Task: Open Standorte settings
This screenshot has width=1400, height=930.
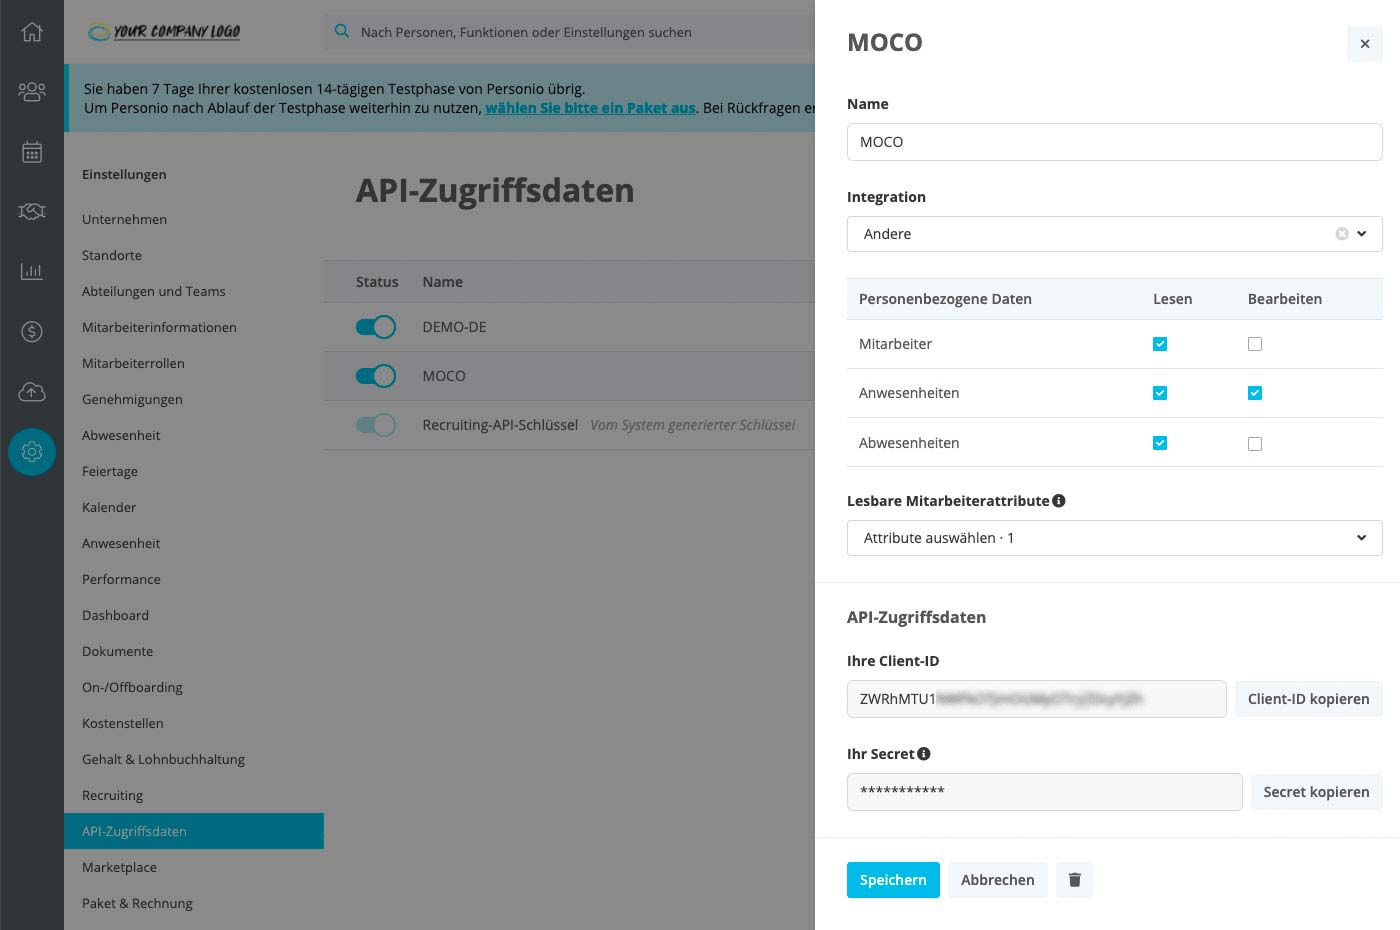Action: click(x=112, y=255)
